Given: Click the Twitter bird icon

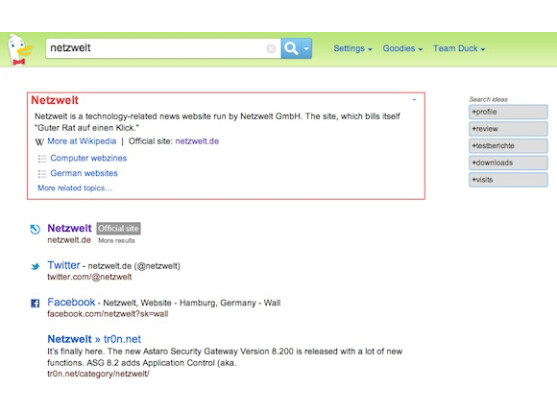Looking at the screenshot, I should pos(35,266).
